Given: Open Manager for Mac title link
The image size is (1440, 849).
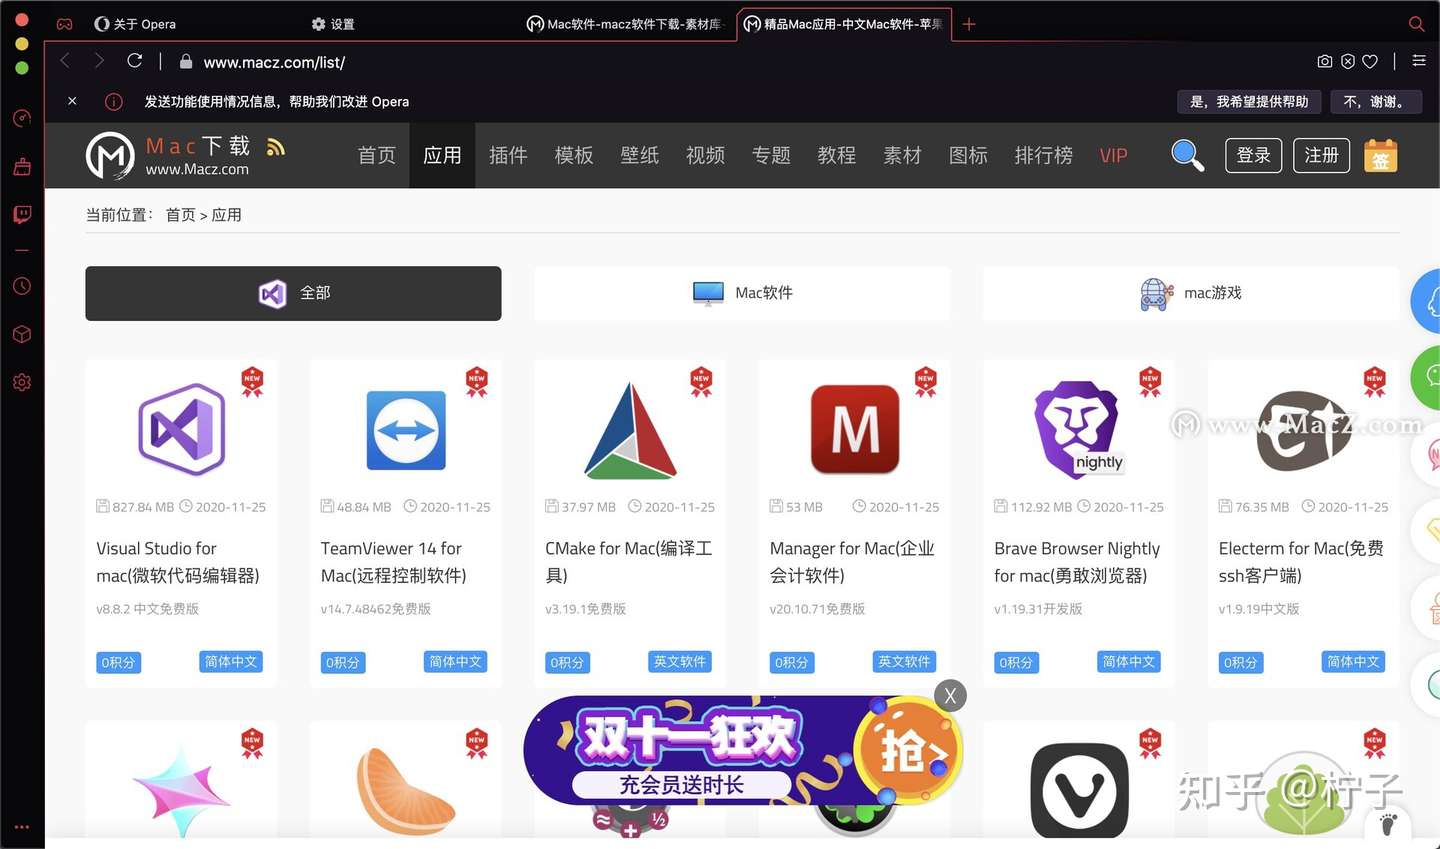Looking at the screenshot, I should point(852,562).
